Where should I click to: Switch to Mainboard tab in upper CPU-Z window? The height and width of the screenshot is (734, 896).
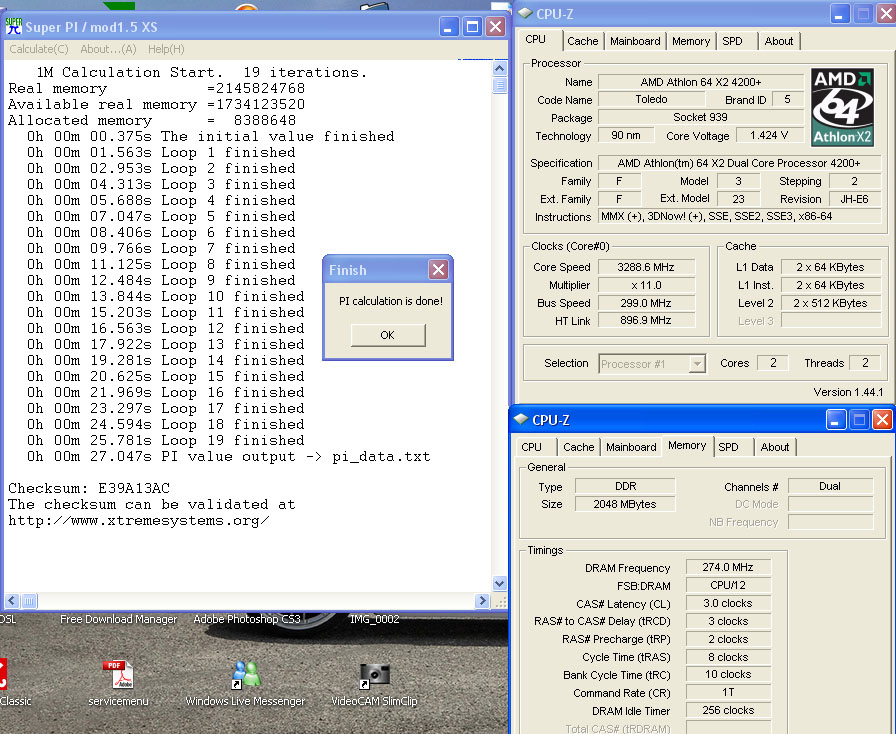point(635,41)
